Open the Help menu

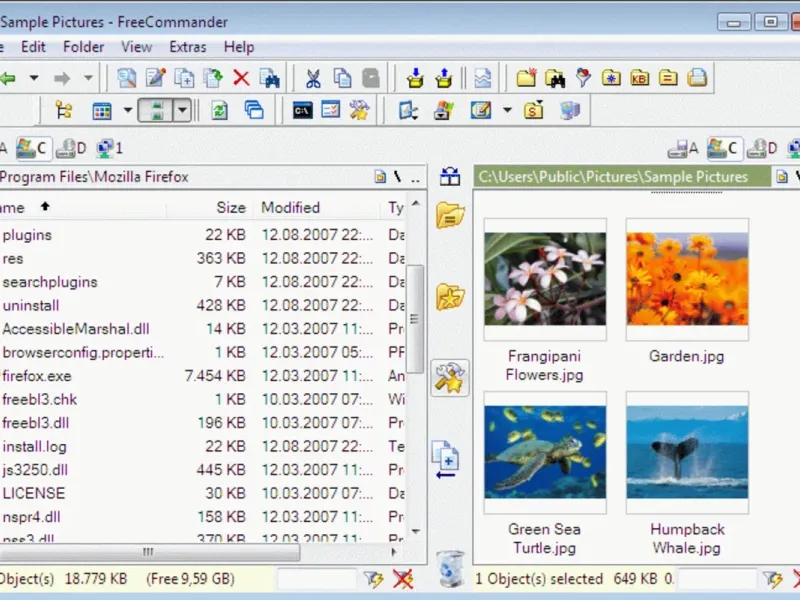pos(239,47)
